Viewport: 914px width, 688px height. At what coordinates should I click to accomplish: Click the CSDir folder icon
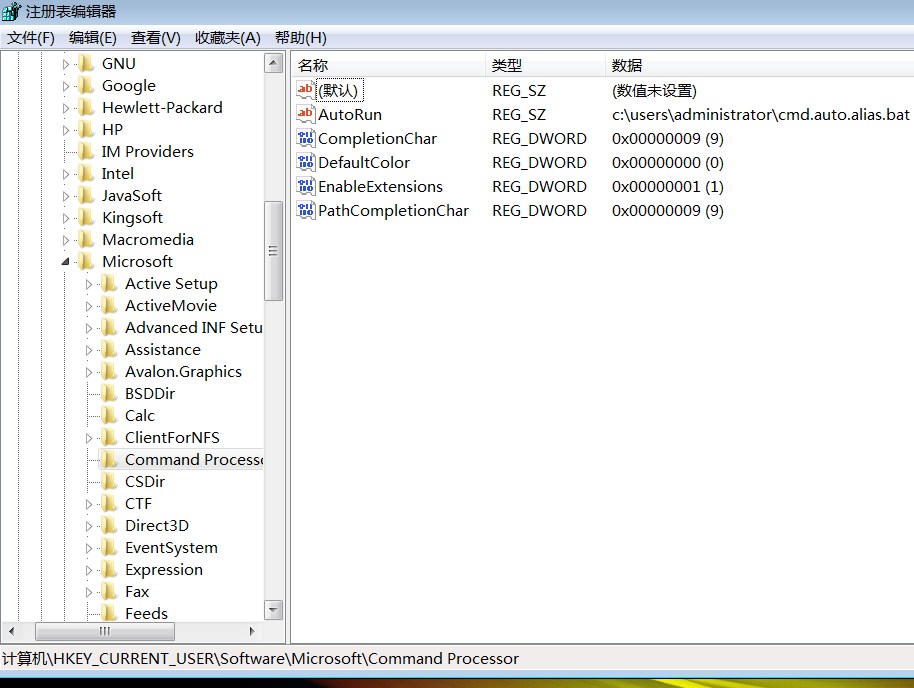tap(109, 482)
